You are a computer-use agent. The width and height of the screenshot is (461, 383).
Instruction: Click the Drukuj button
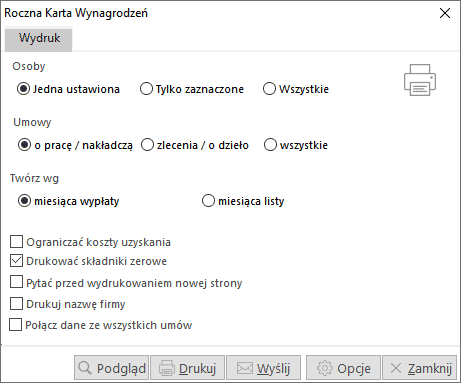point(187,368)
